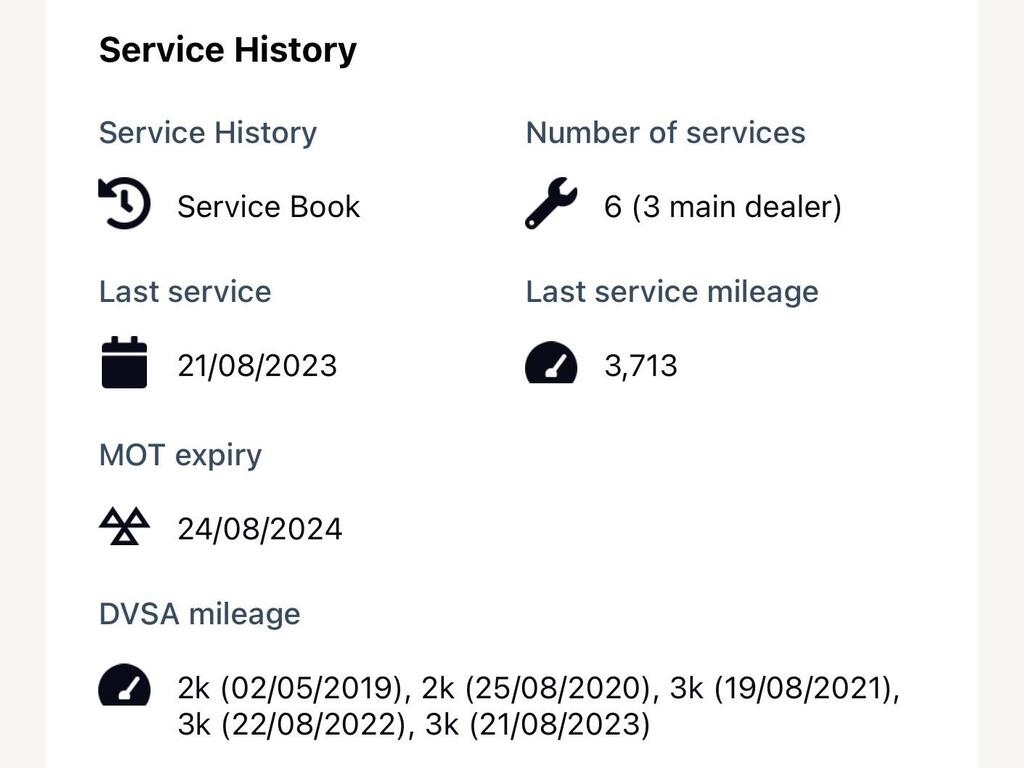
Task: Click the wrench icon for services
Action: [x=551, y=203]
